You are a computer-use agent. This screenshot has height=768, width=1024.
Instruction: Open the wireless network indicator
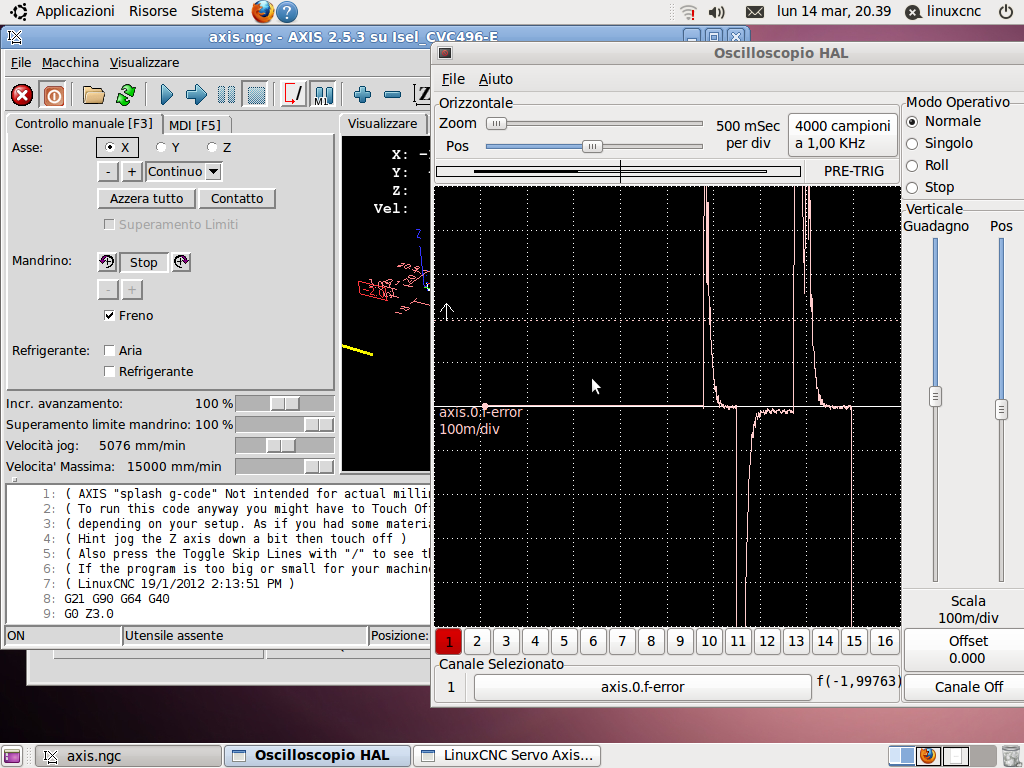click(688, 12)
